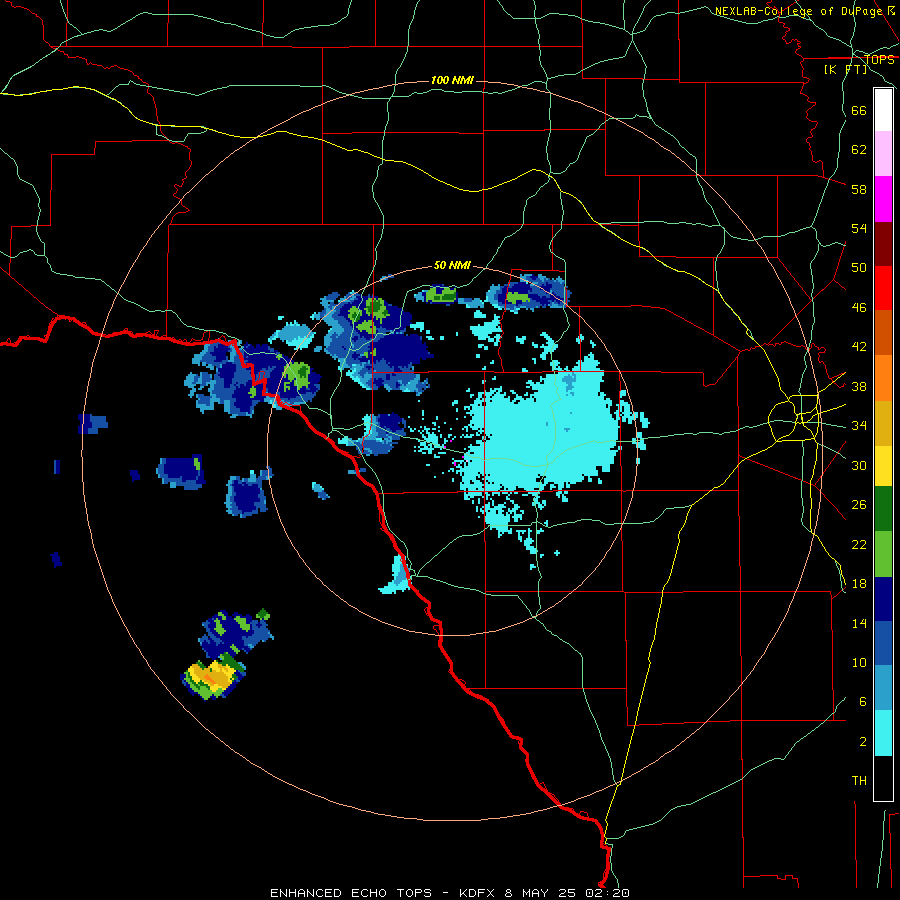Click the legend value 50
Viewport: 900px width, 900px height.
pos(859,267)
